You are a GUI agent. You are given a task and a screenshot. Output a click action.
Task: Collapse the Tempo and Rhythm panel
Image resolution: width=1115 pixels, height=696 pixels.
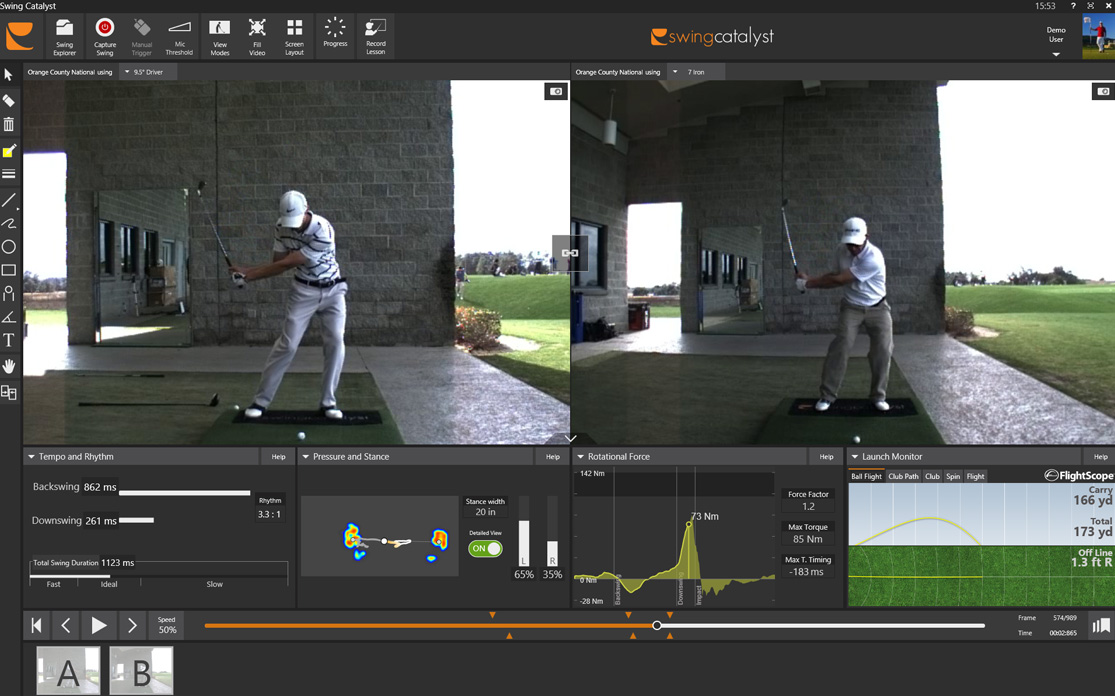31,457
